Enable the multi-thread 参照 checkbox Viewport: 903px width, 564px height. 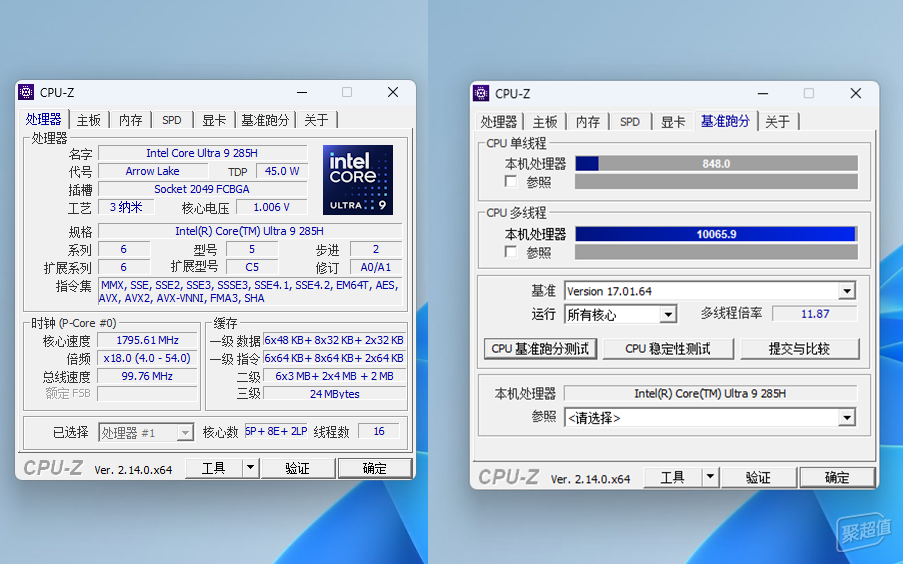click(510, 252)
